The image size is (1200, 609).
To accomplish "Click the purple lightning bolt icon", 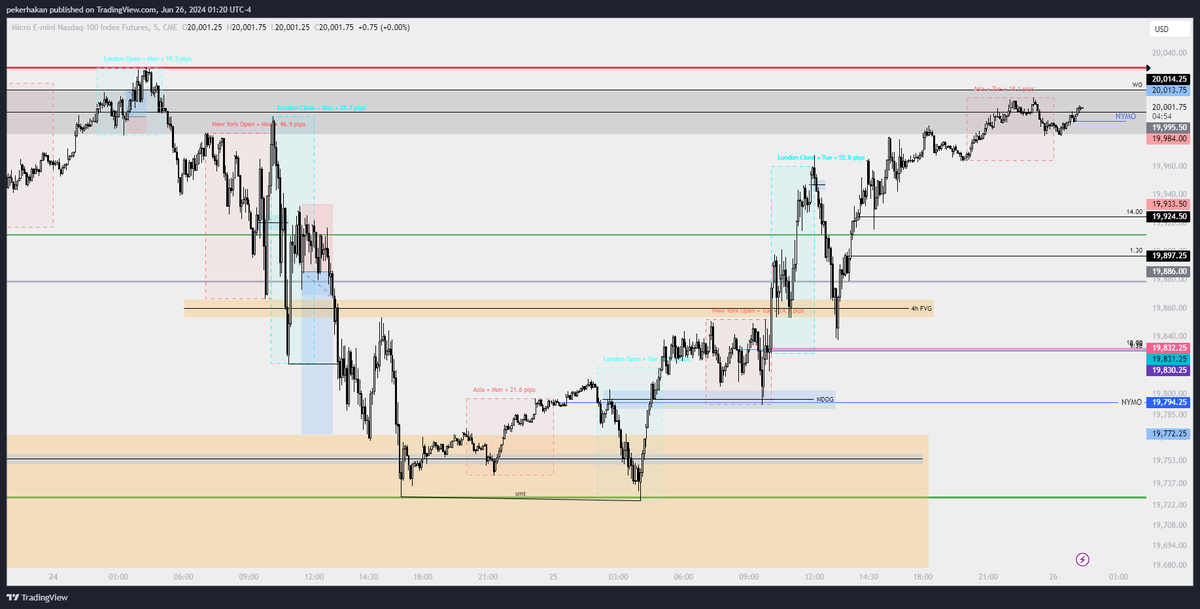I will point(1082,559).
